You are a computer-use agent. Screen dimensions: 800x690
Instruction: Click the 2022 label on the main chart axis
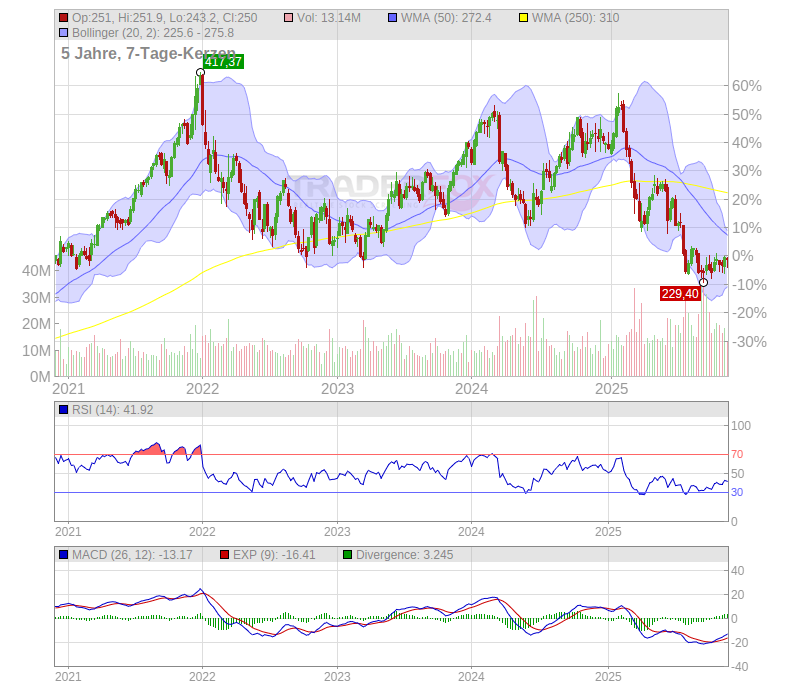(x=203, y=389)
